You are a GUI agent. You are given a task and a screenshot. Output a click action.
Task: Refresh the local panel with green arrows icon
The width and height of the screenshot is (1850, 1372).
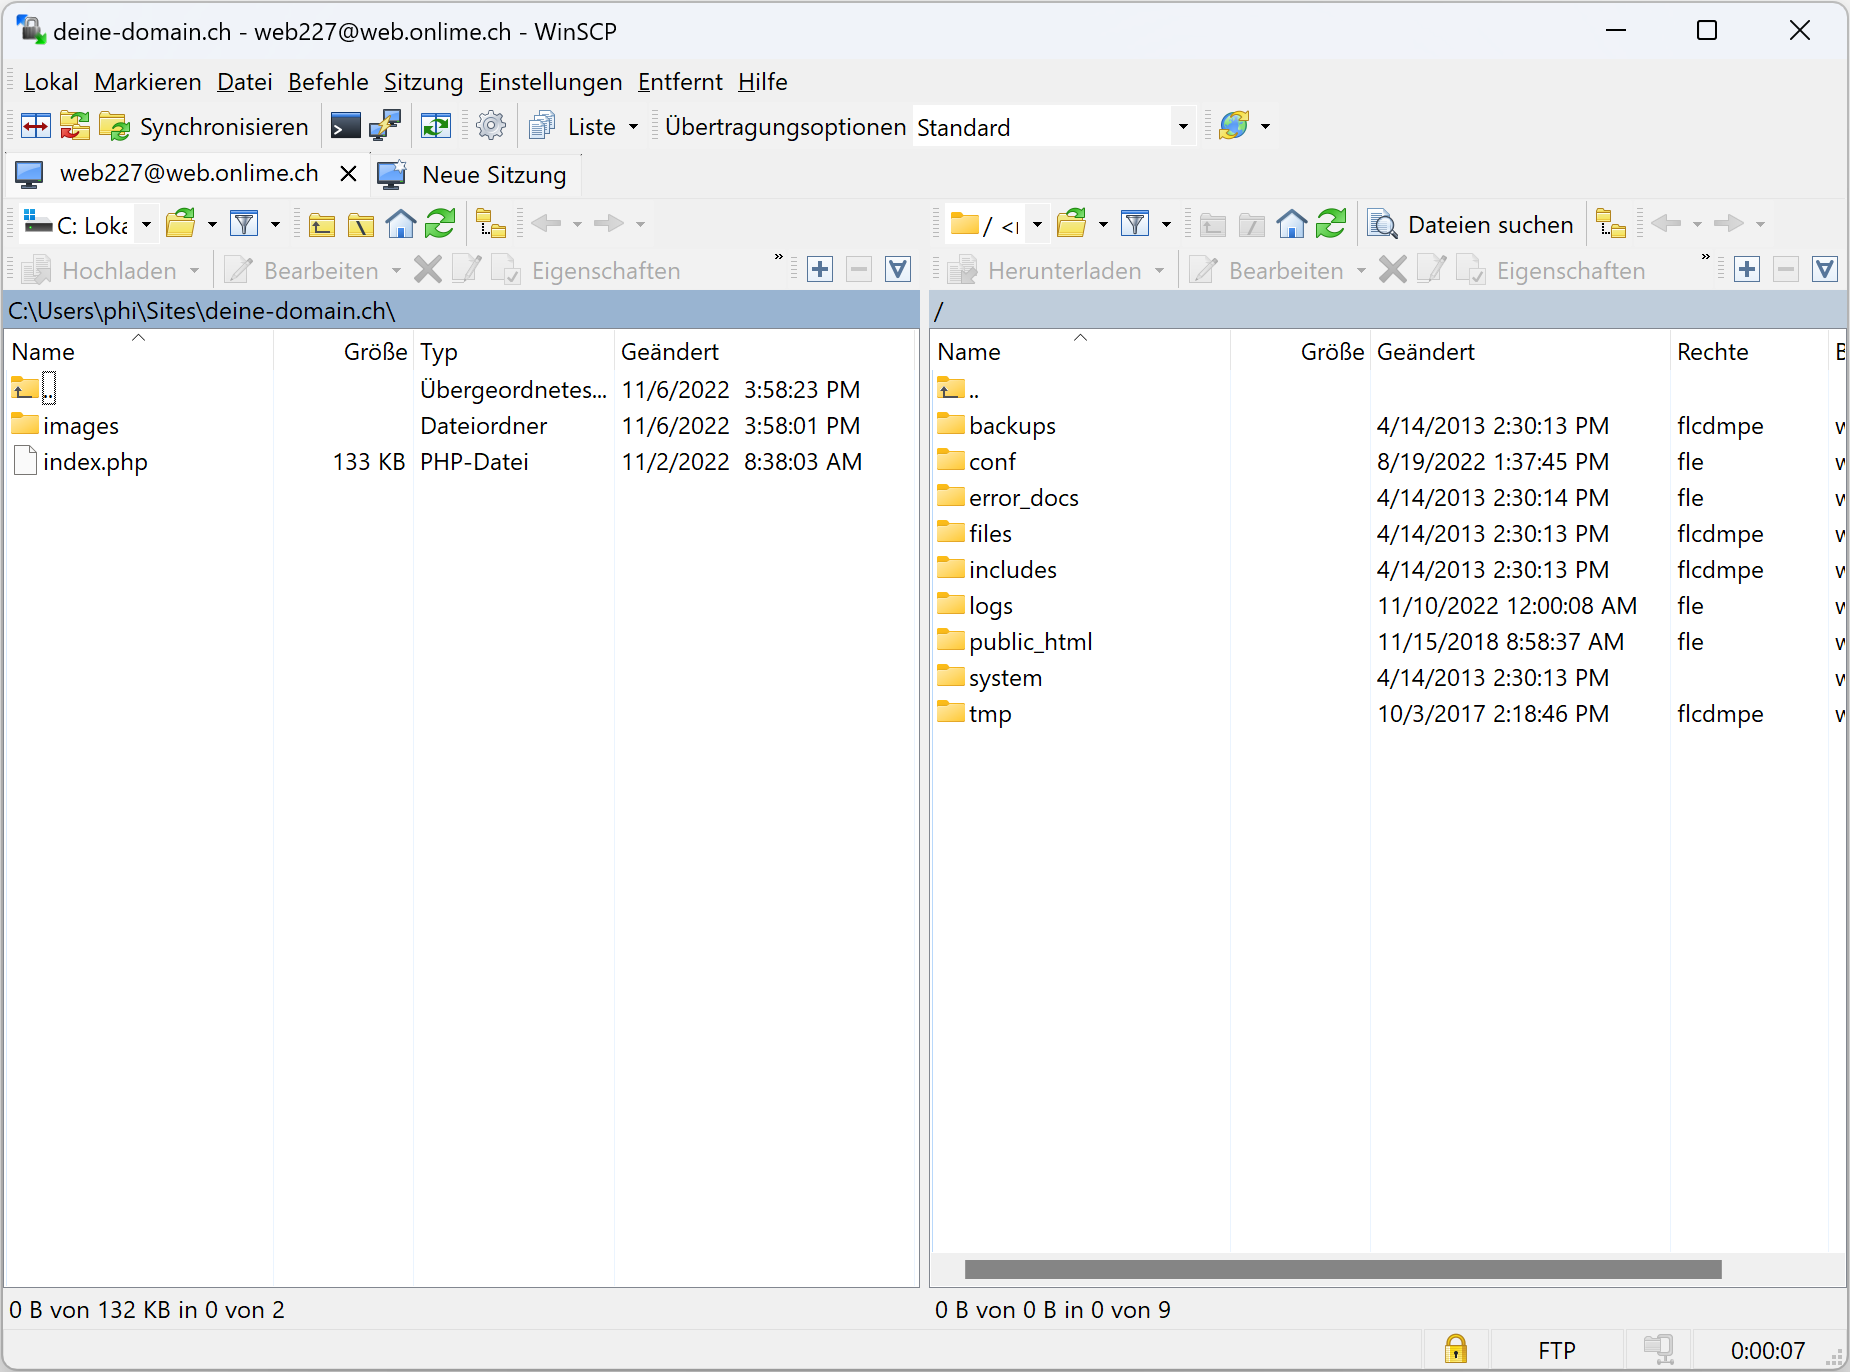tap(440, 223)
